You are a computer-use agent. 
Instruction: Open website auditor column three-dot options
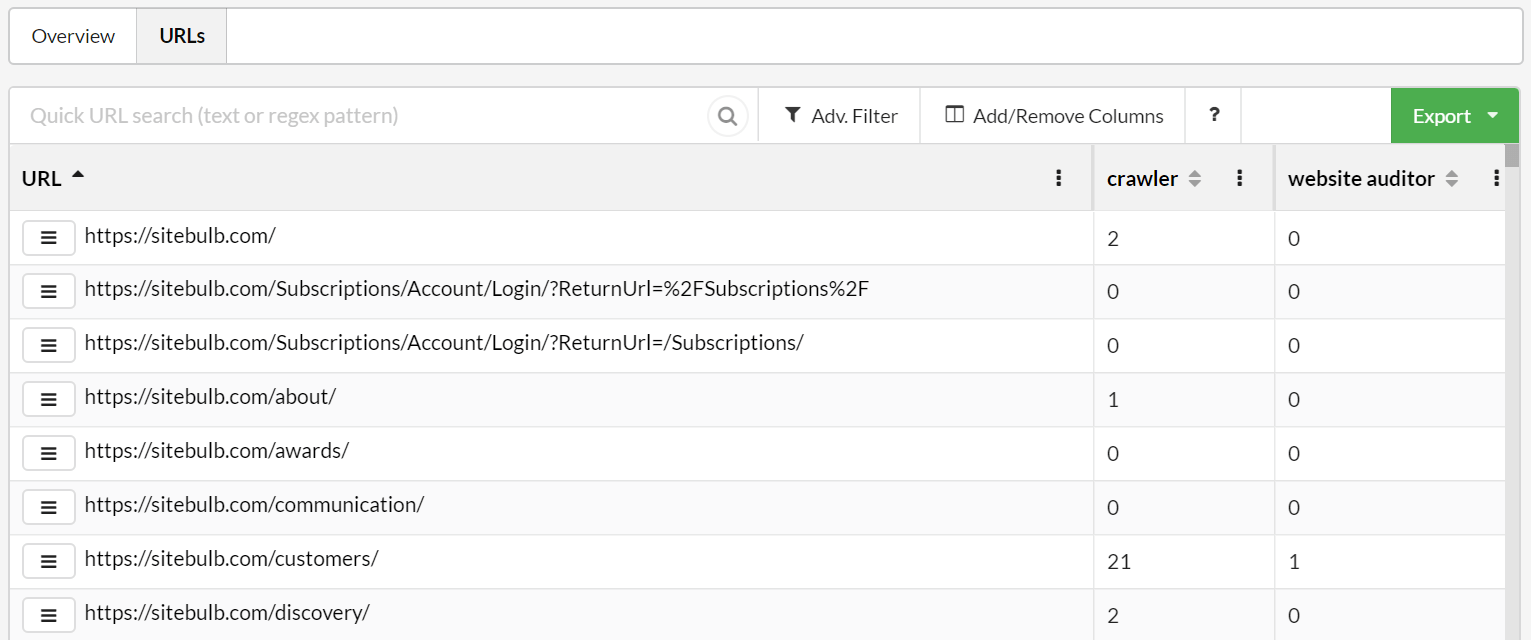point(1496,178)
